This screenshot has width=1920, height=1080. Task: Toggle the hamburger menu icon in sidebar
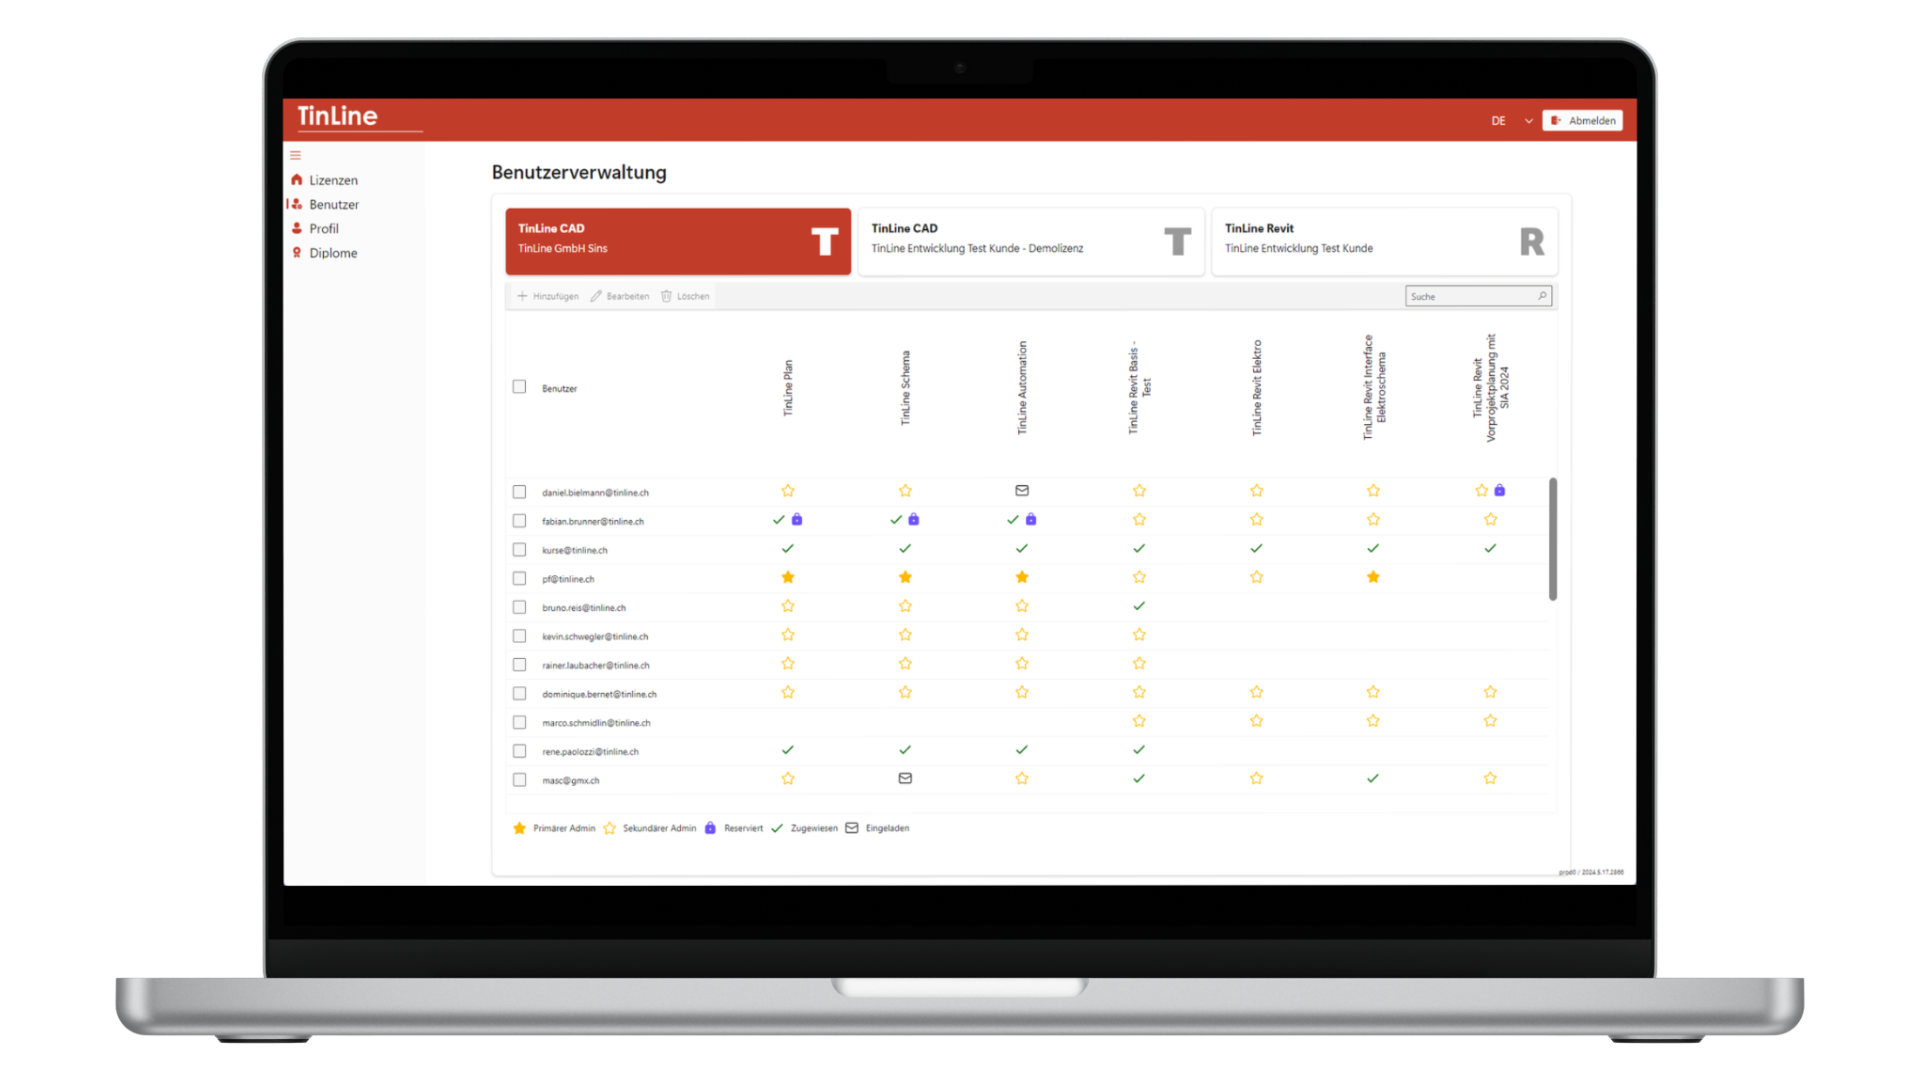295,155
